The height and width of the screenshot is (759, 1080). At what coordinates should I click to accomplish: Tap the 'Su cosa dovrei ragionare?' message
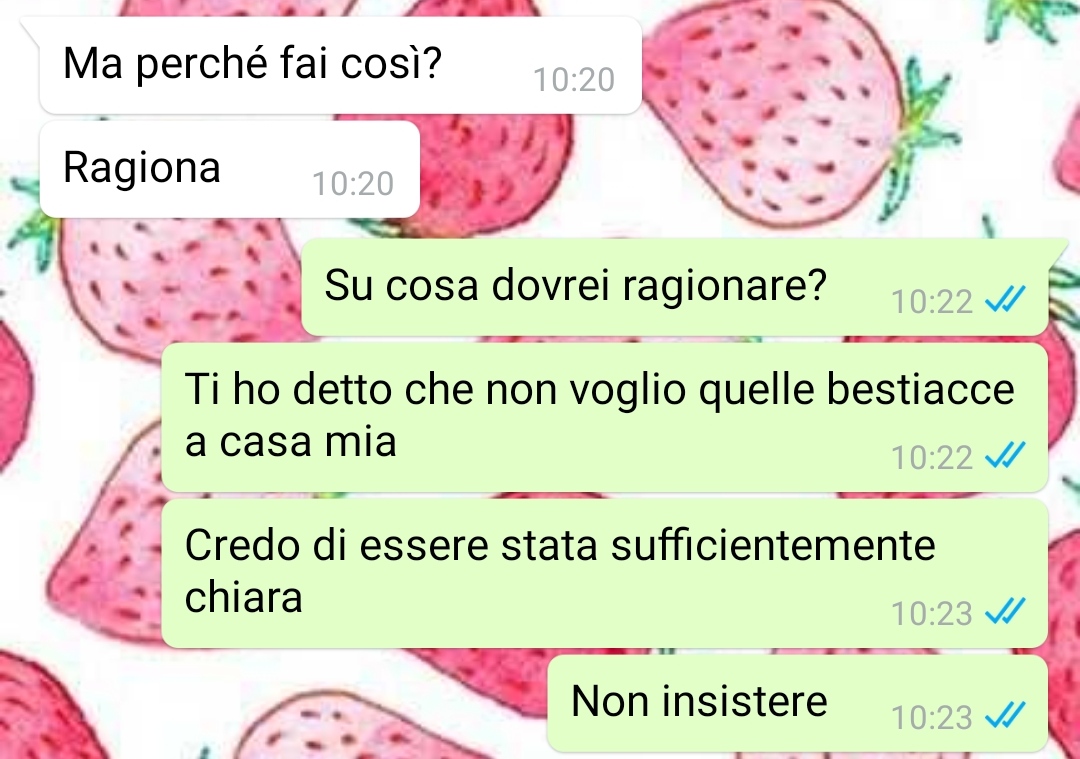[674, 287]
